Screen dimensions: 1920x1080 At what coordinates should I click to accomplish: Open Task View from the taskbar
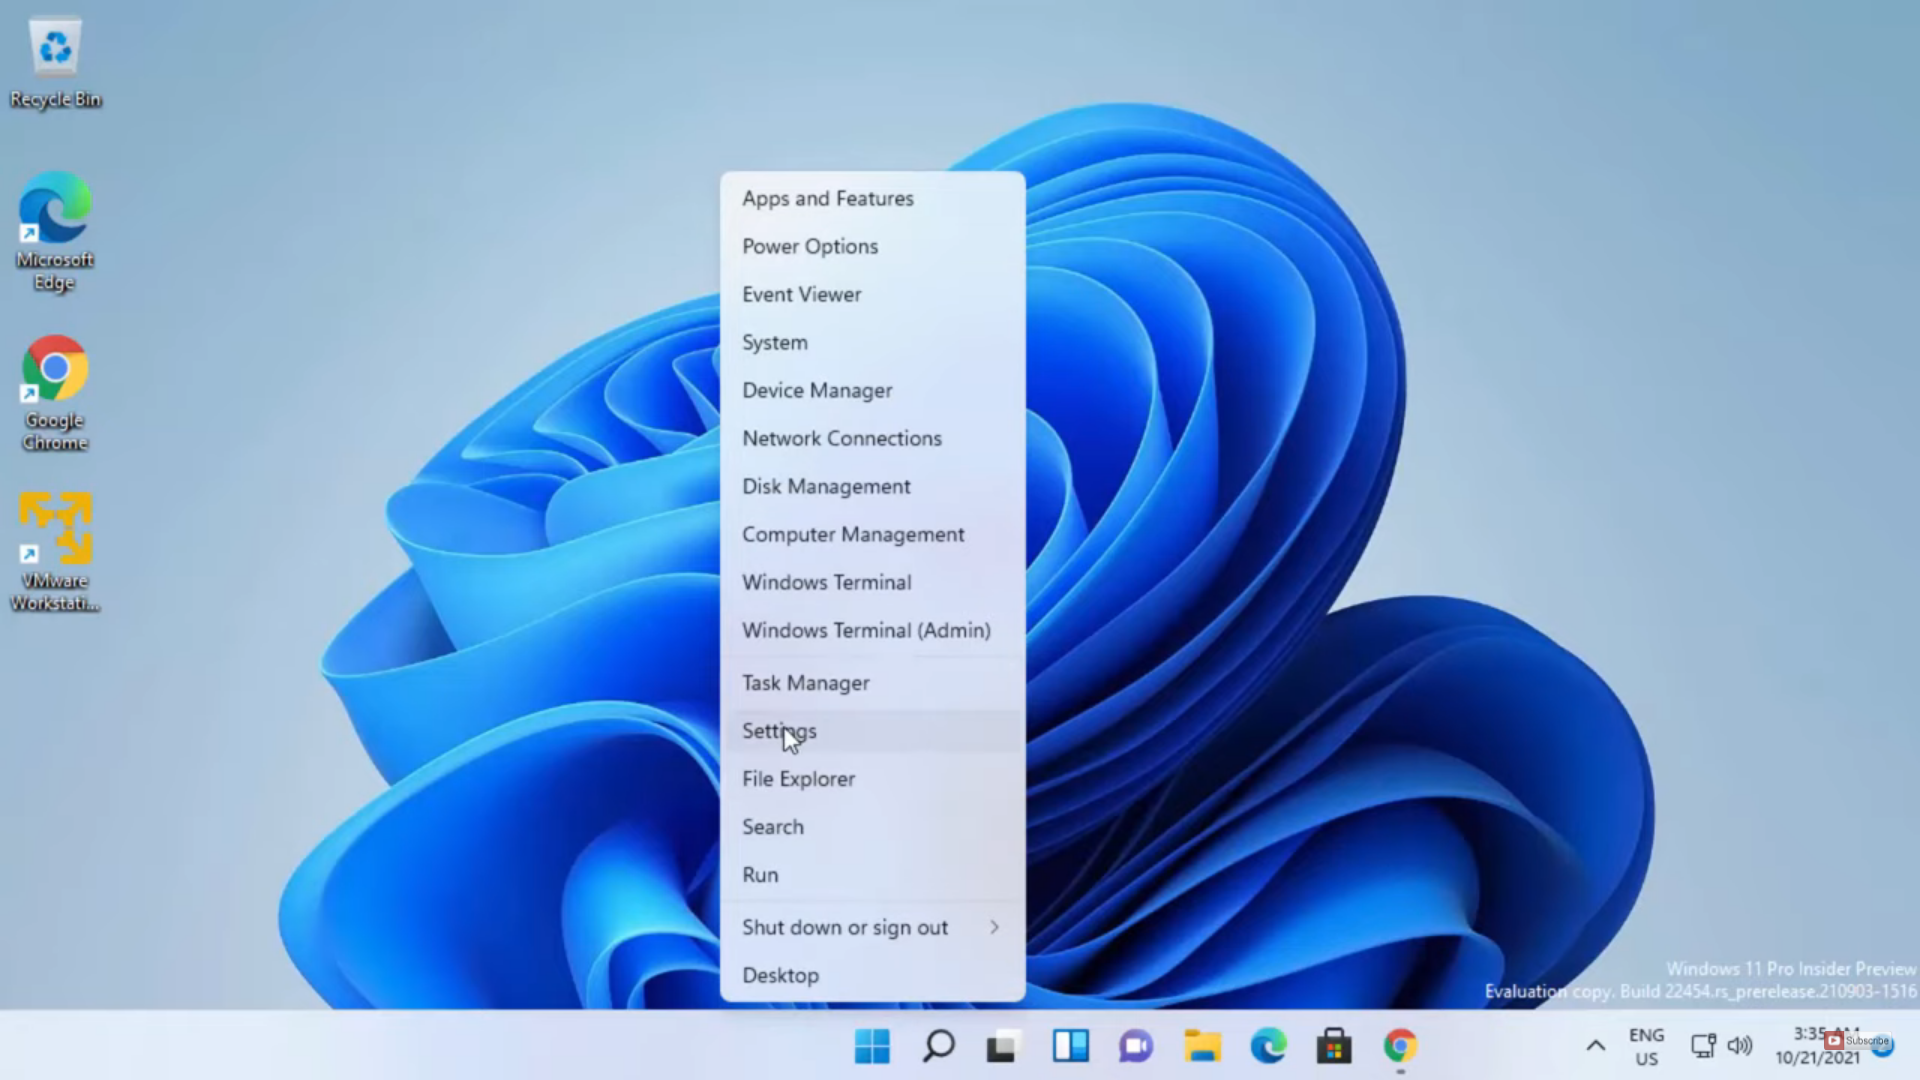1003,1046
